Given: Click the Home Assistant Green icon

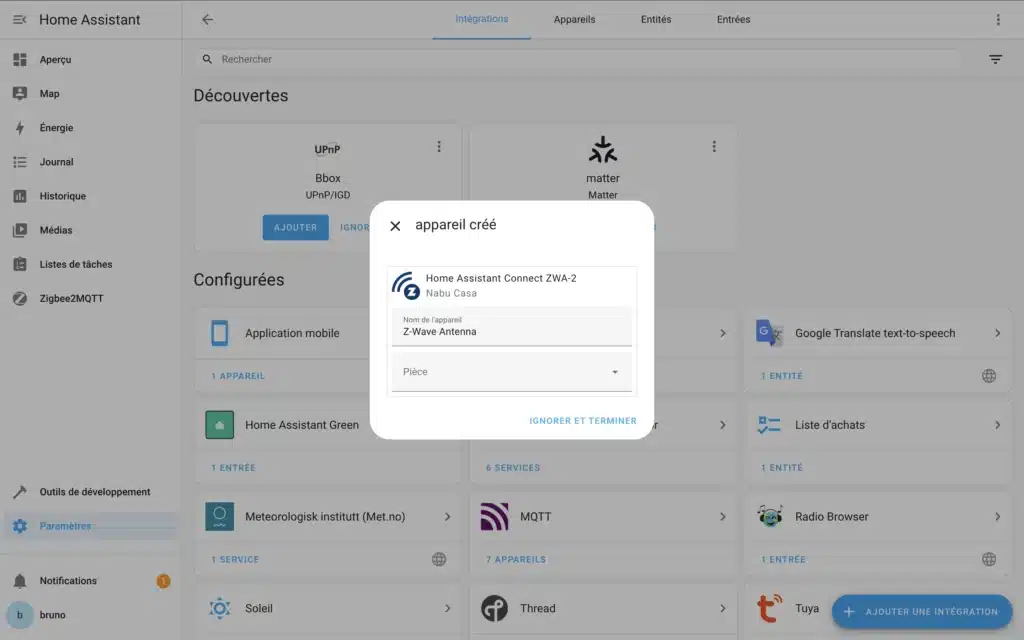Looking at the screenshot, I should (219, 424).
